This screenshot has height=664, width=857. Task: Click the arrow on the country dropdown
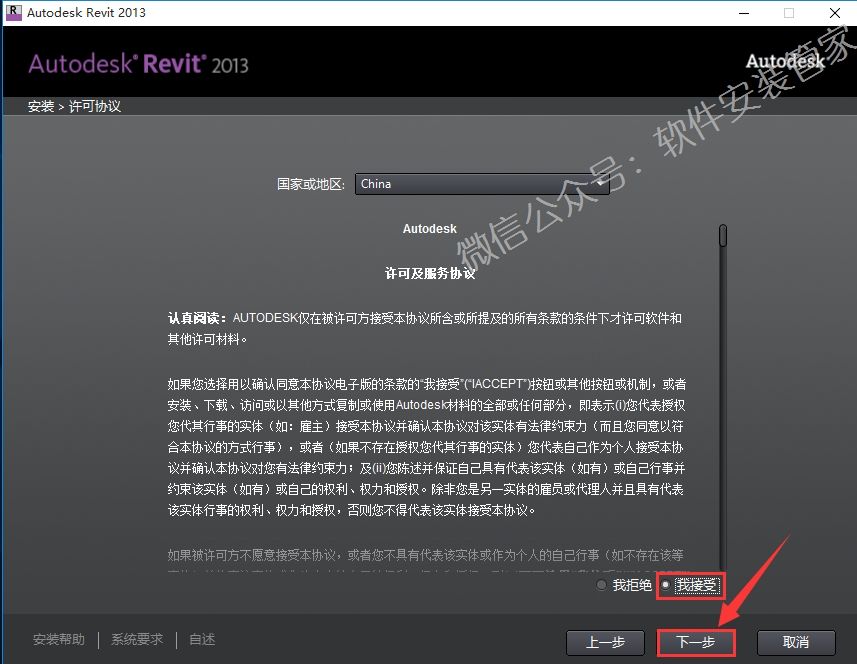(600, 184)
